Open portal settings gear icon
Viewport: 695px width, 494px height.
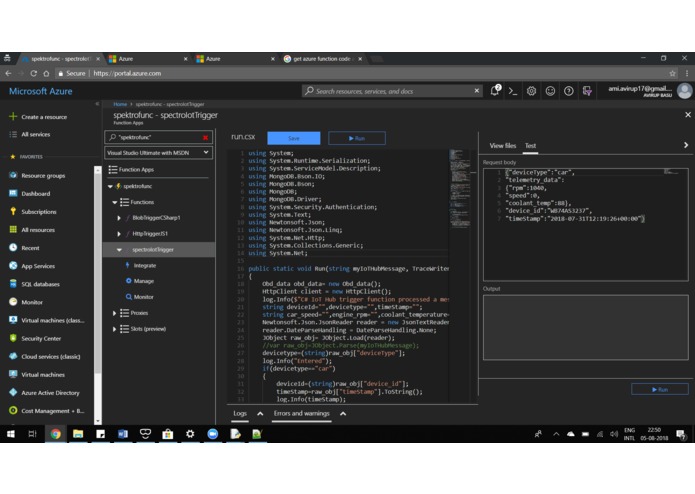coord(531,91)
